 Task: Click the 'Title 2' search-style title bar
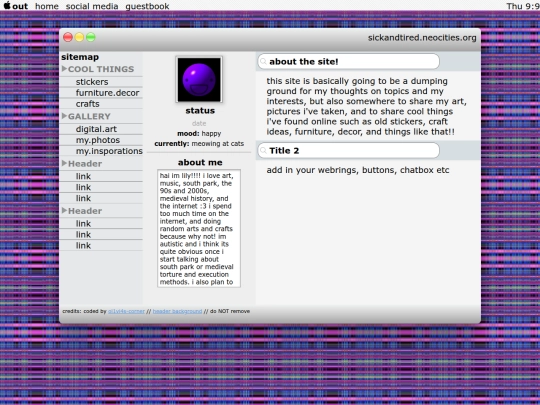(349, 150)
